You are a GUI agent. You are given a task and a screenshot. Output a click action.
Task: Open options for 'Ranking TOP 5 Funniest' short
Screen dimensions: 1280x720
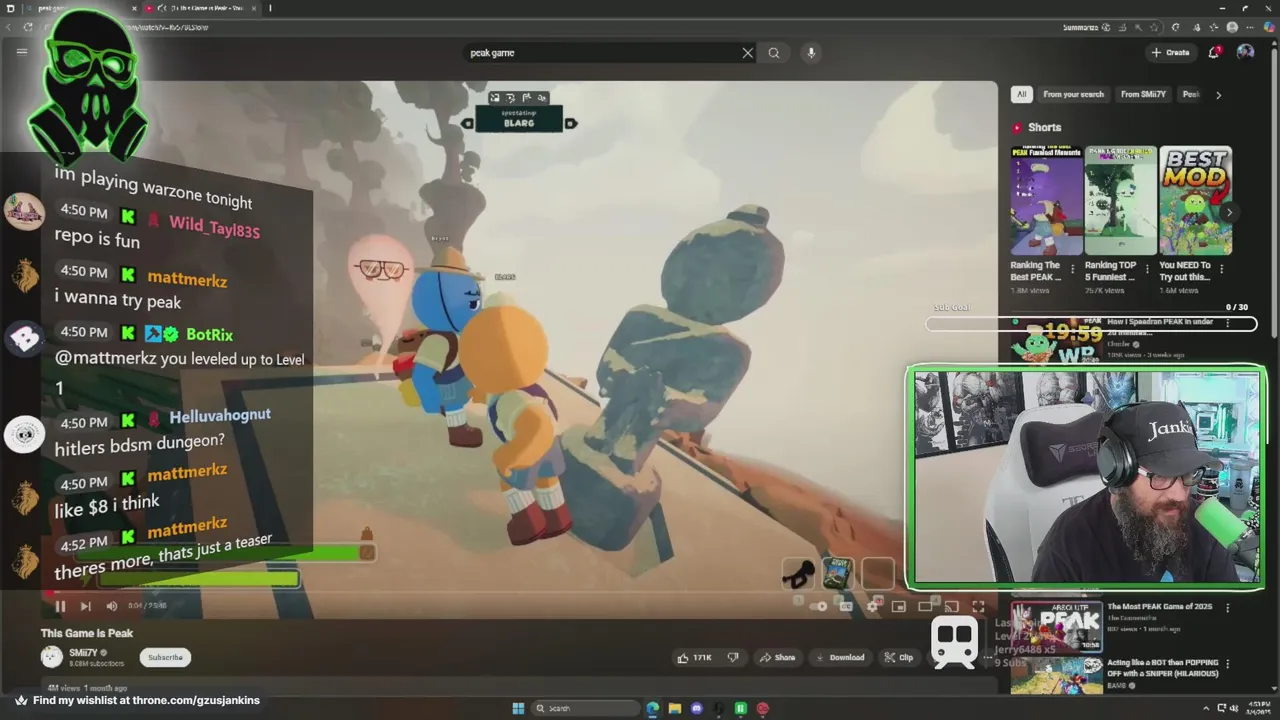tap(1147, 269)
